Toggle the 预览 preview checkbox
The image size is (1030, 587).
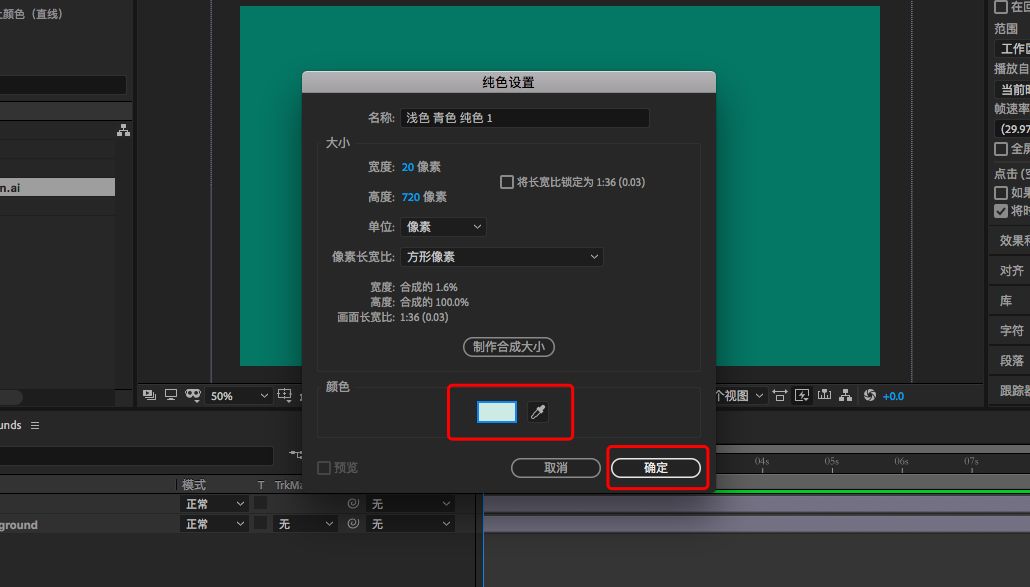point(324,467)
